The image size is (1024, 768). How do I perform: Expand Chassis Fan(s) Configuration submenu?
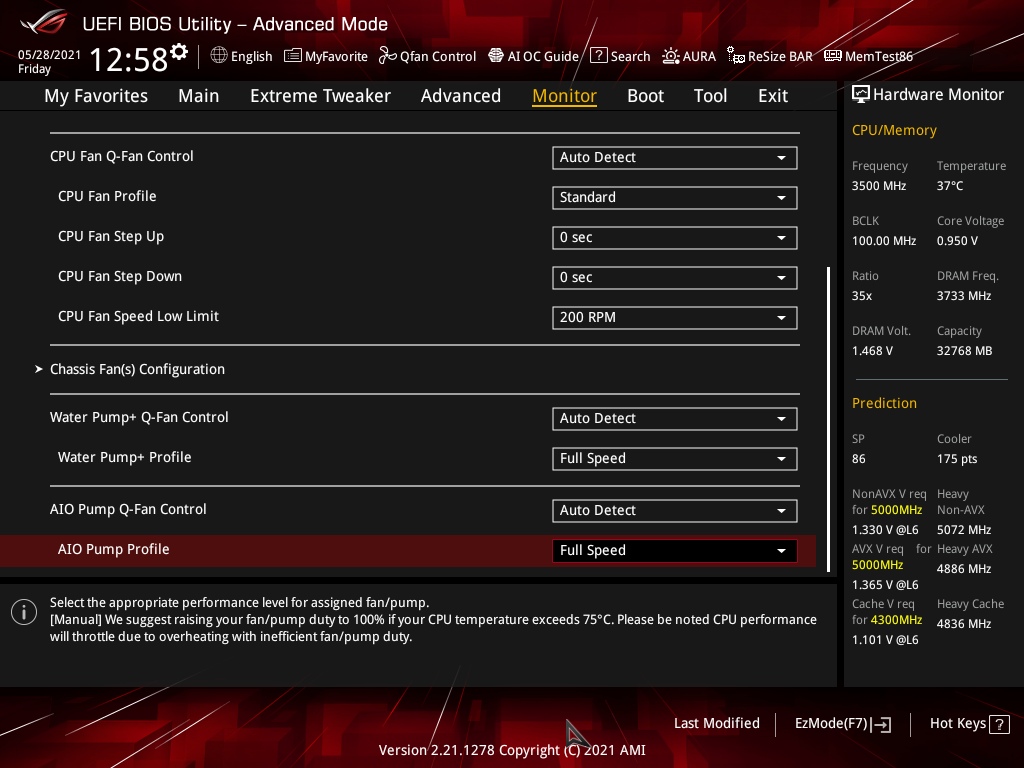pos(137,369)
